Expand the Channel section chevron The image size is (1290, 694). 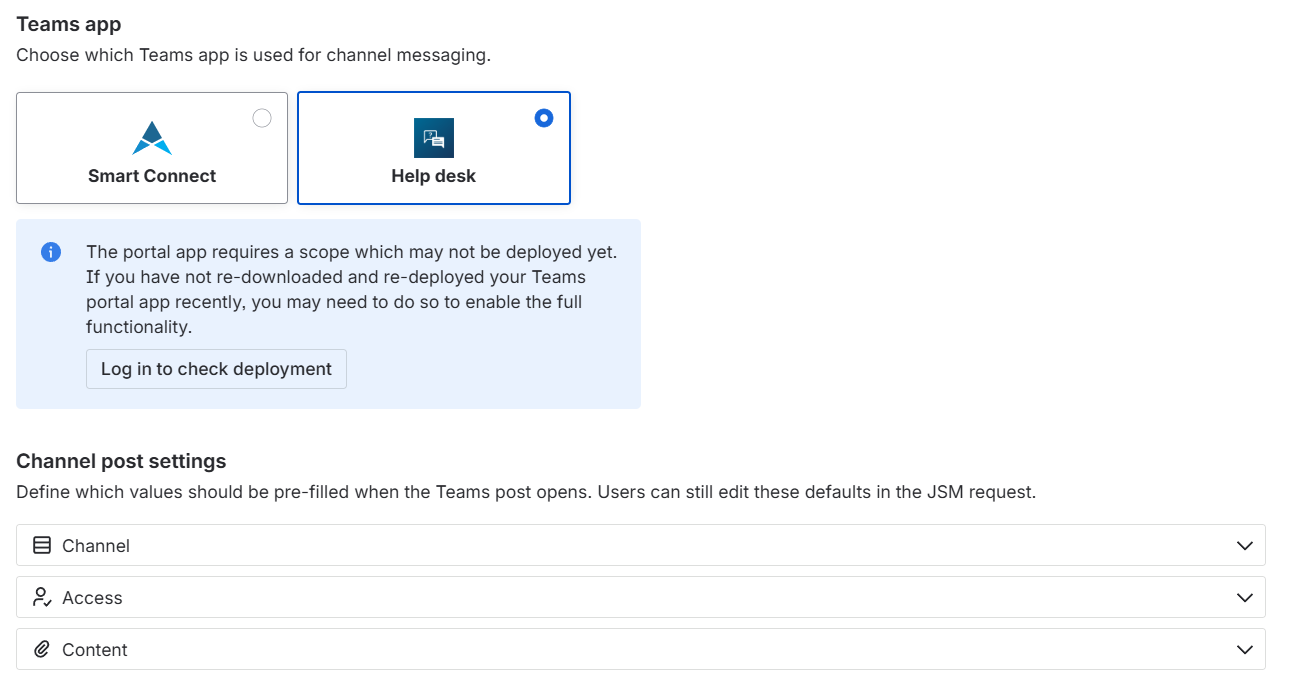point(1245,546)
